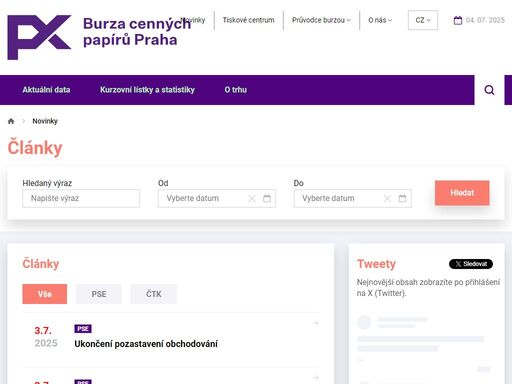Click the Hledaný výraz input field
The height and width of the screenshot is (384, 512).
81,198
